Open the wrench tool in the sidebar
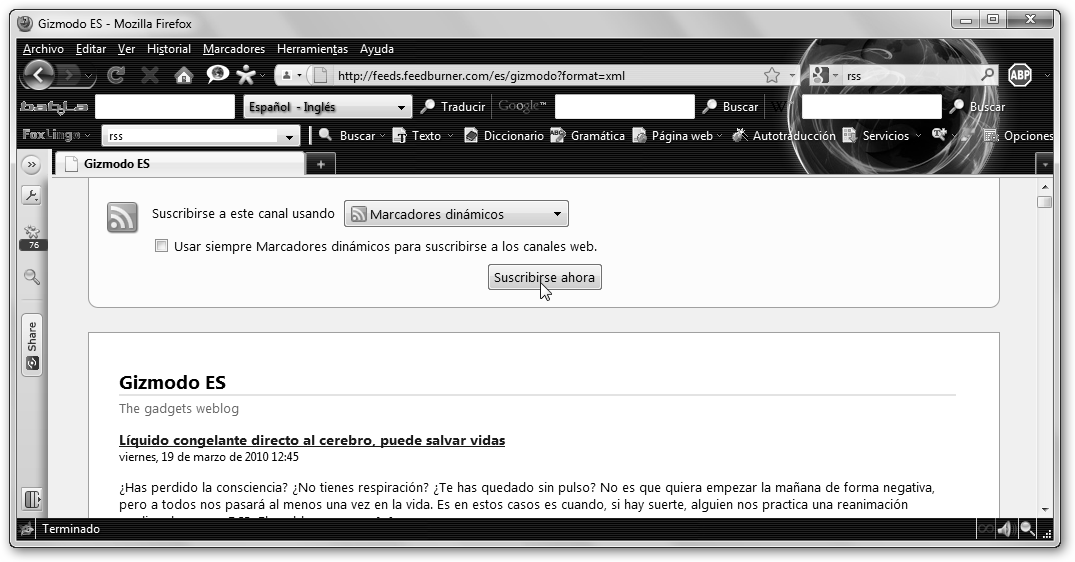 [x=32, y=196]
